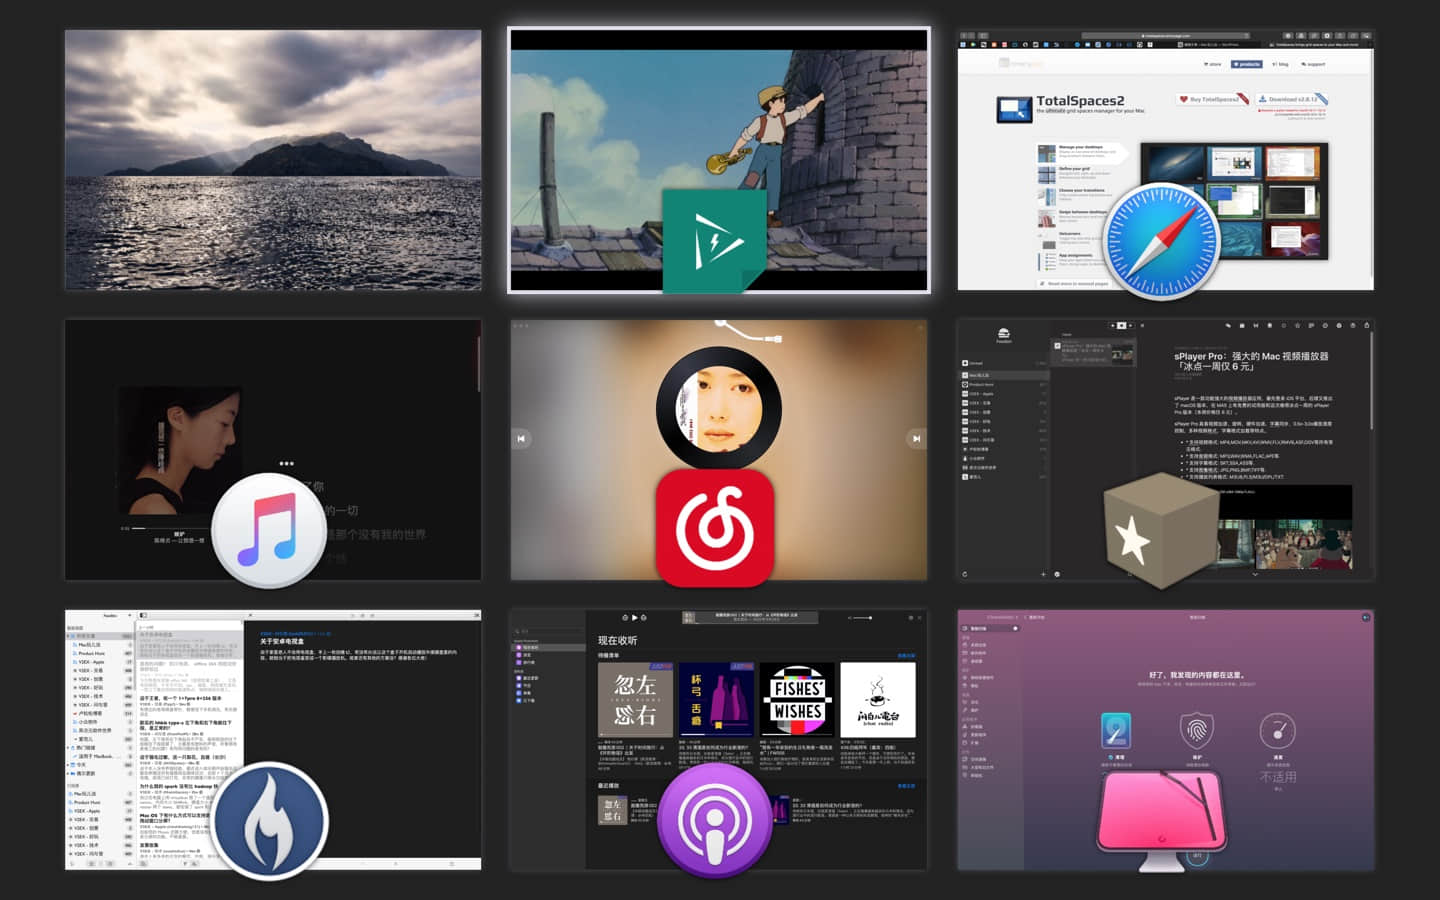1440x900 pixels.
Task: Click the Podcasts play button
Action: (x=634, y=618)
